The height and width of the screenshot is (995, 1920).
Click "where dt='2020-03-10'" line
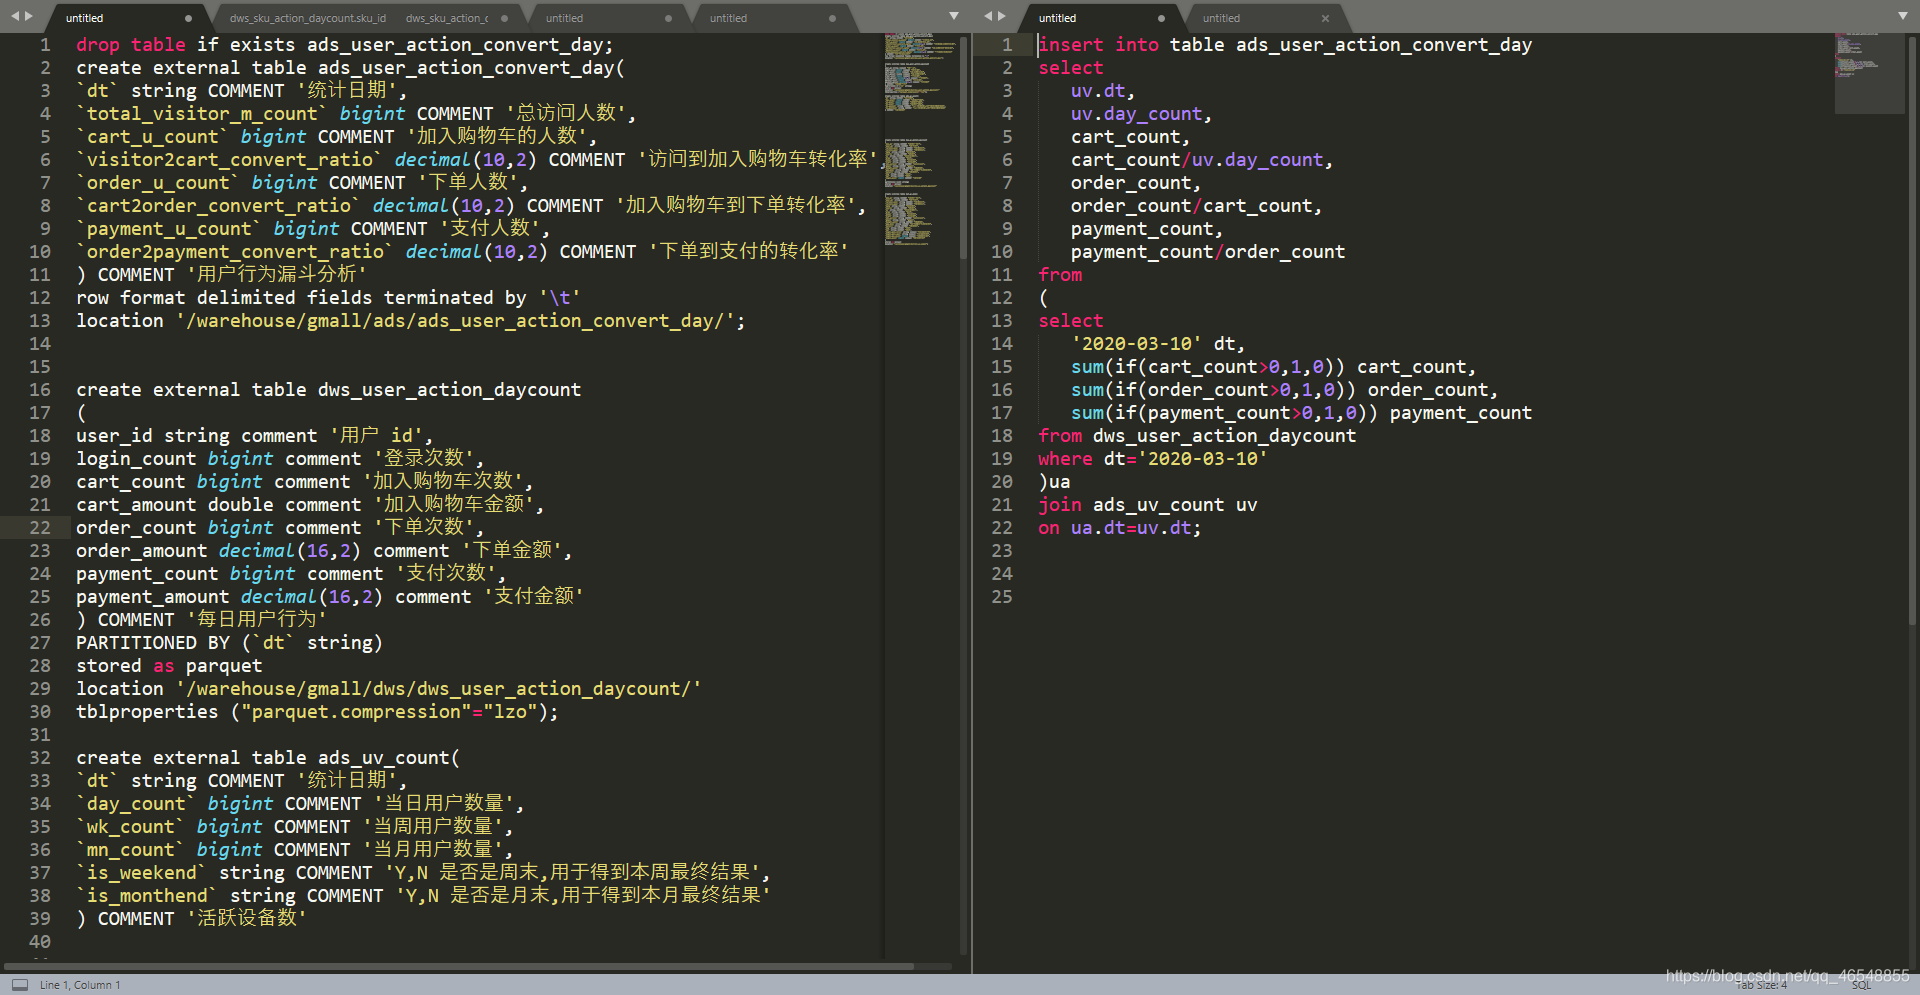[x=1153, y=458]
